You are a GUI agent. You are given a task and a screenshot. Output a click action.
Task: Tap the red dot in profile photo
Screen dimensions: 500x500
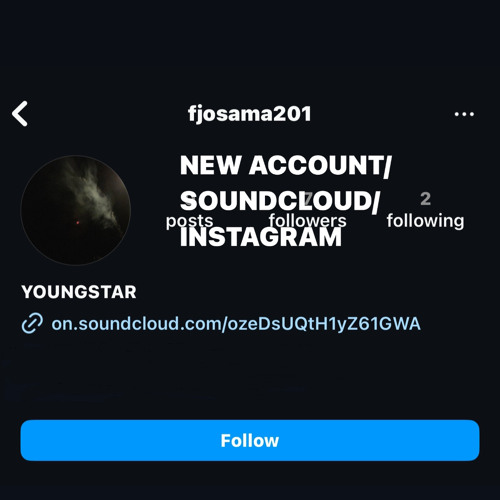tap(78, 222)
